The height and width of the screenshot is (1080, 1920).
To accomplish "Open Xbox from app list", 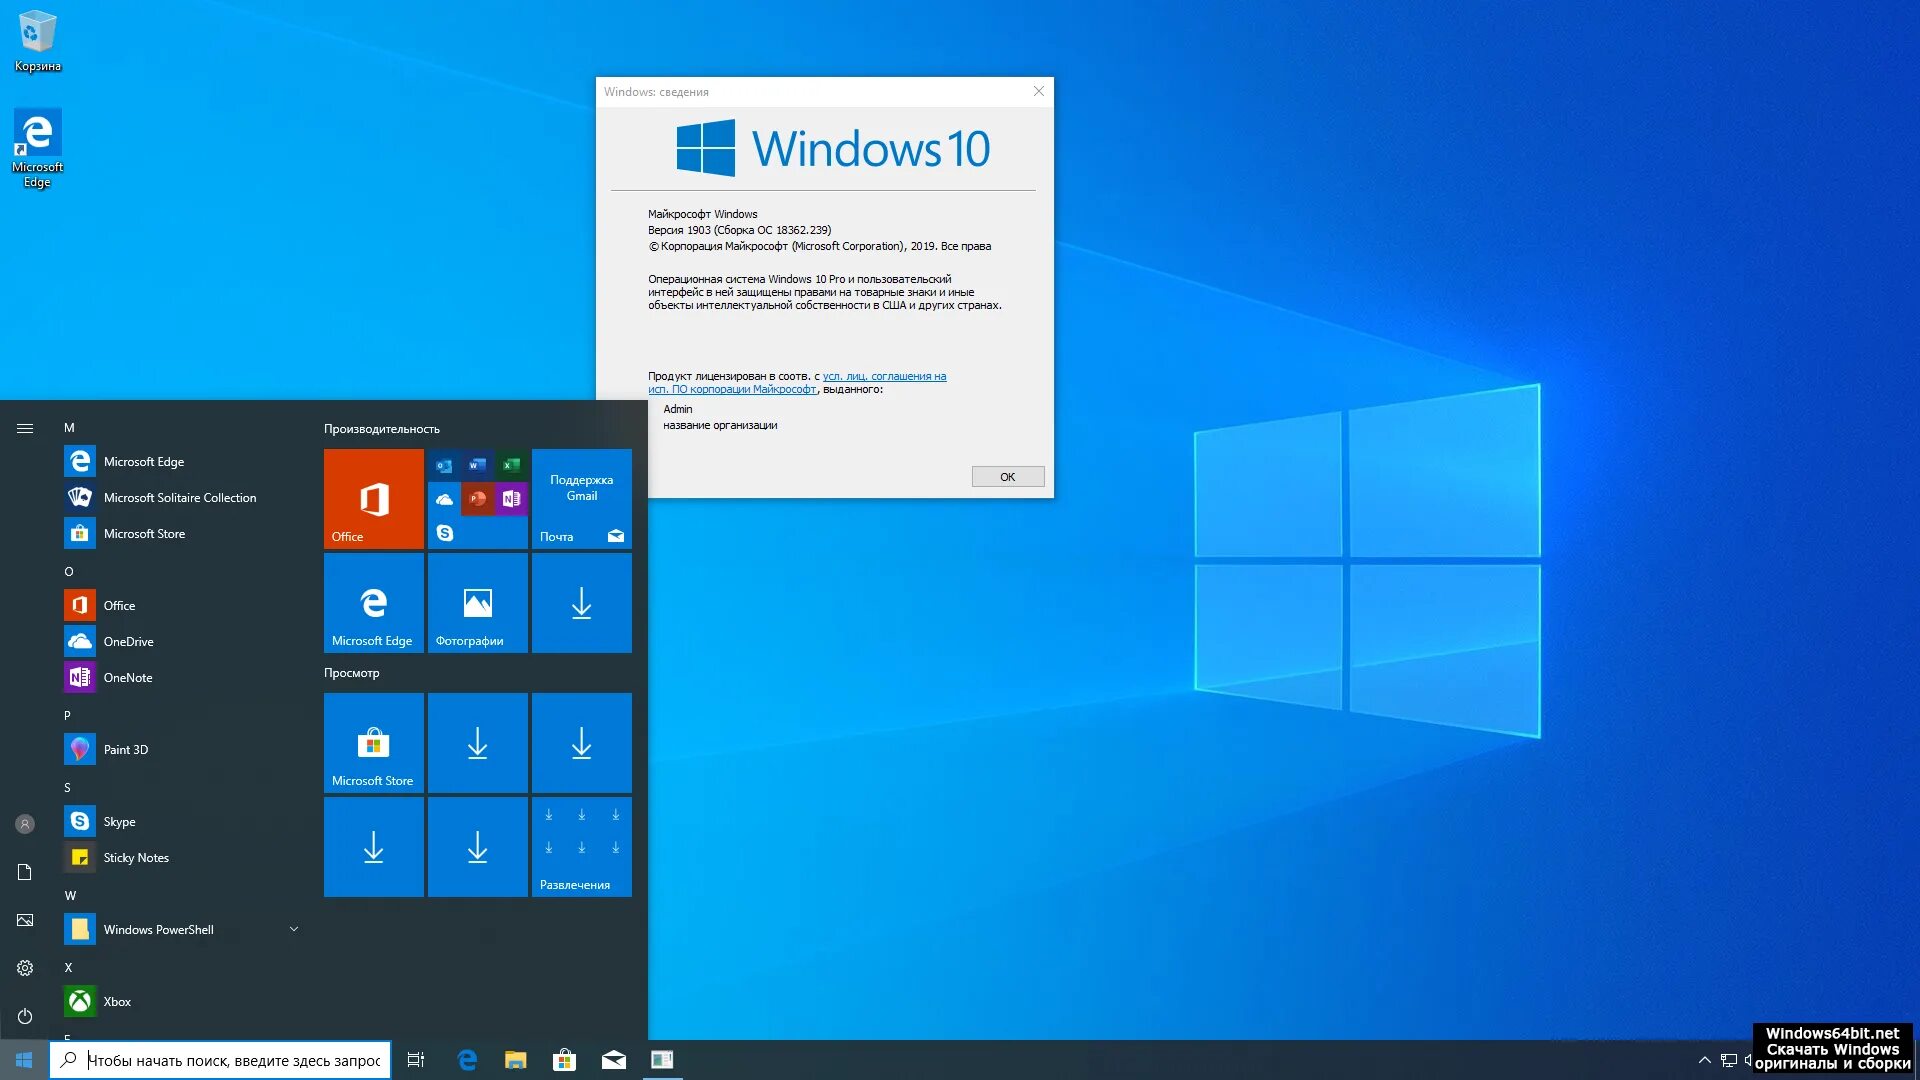I will (x=116, y=1001).
